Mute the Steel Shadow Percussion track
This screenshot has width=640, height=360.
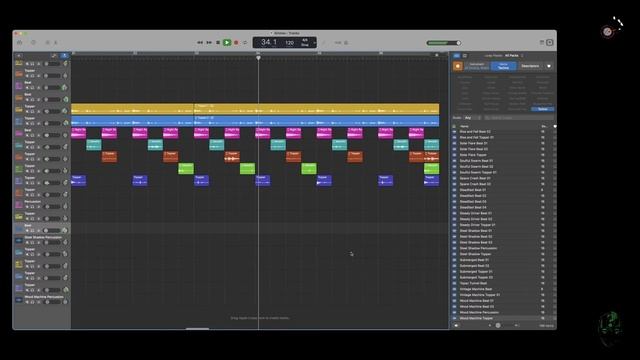tap(27, 242)
